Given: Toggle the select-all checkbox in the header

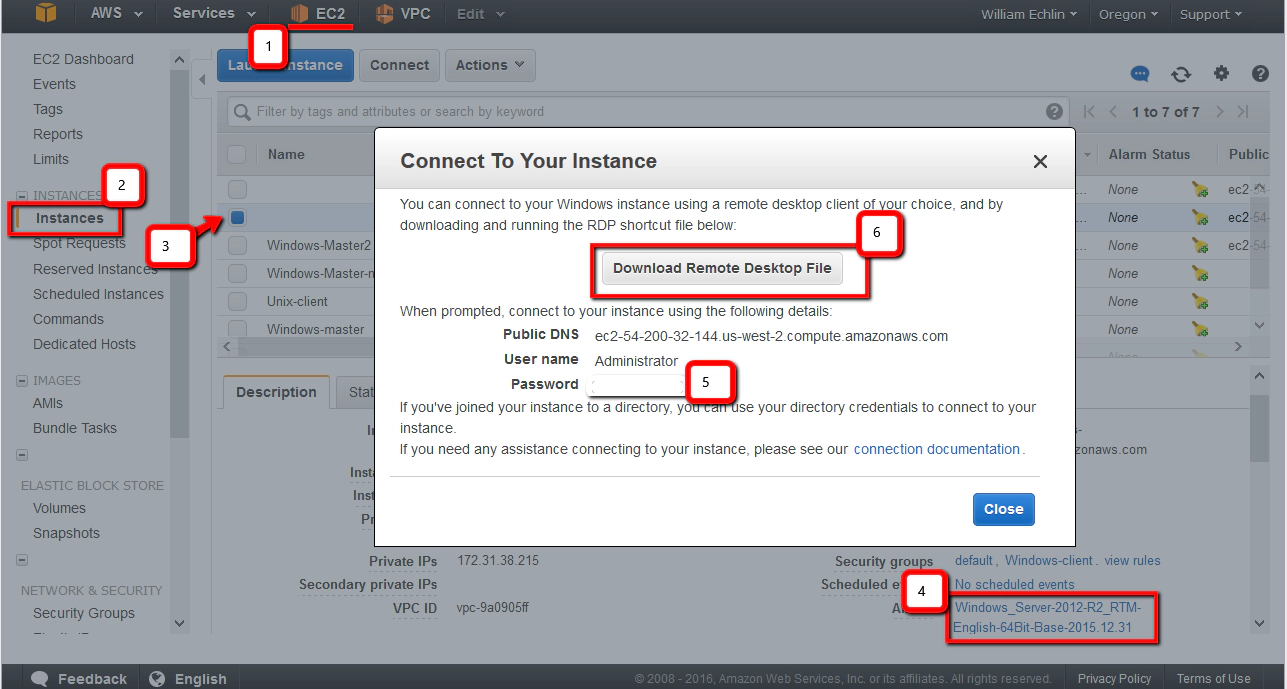Looking at the screenshot, I should [x=235, y=154].
